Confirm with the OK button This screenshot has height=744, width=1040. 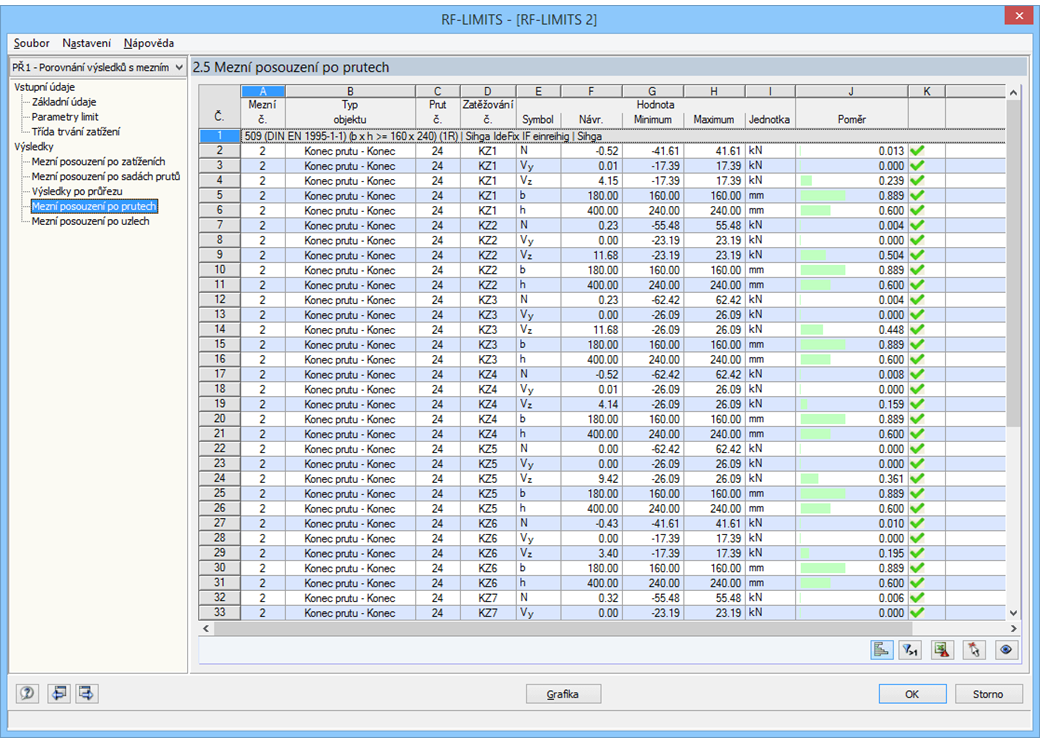[x=912, y=694]
